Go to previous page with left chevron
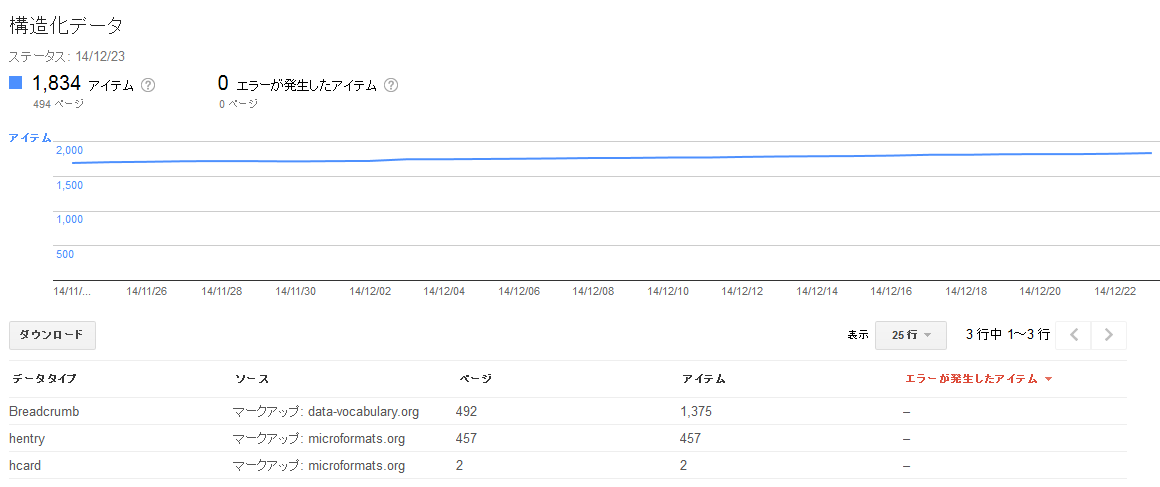 (1074, 335)
